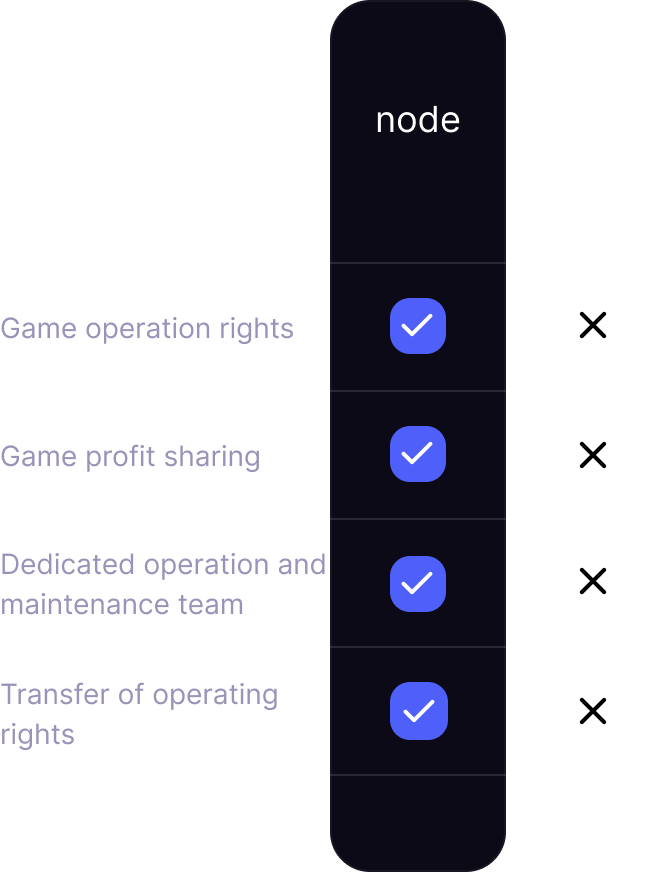Click the Game profit sharing text
The image size is (670, 873).
(130, 457)
